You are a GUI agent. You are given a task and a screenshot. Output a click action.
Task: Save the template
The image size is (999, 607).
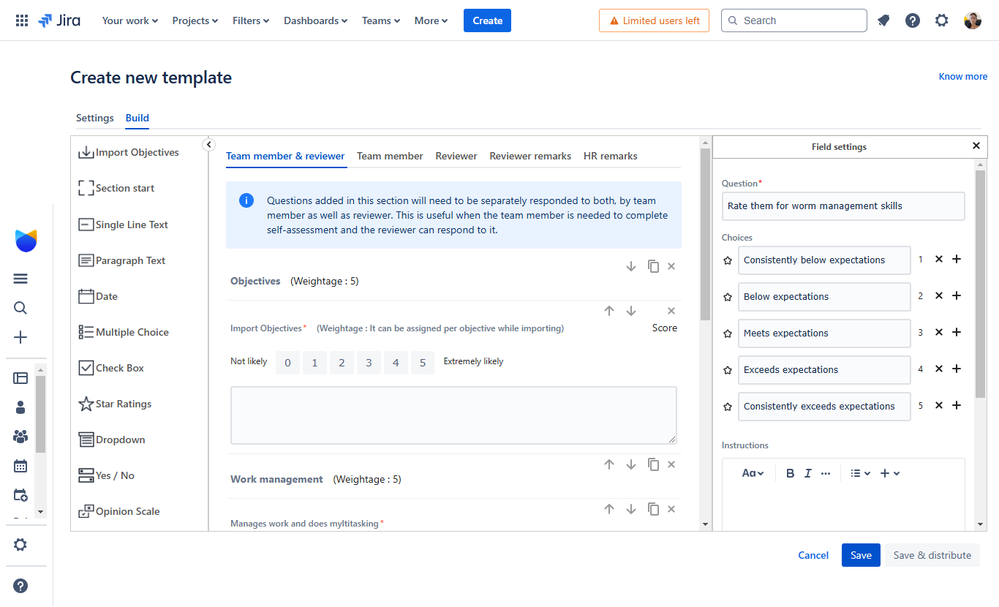point(861,555)
